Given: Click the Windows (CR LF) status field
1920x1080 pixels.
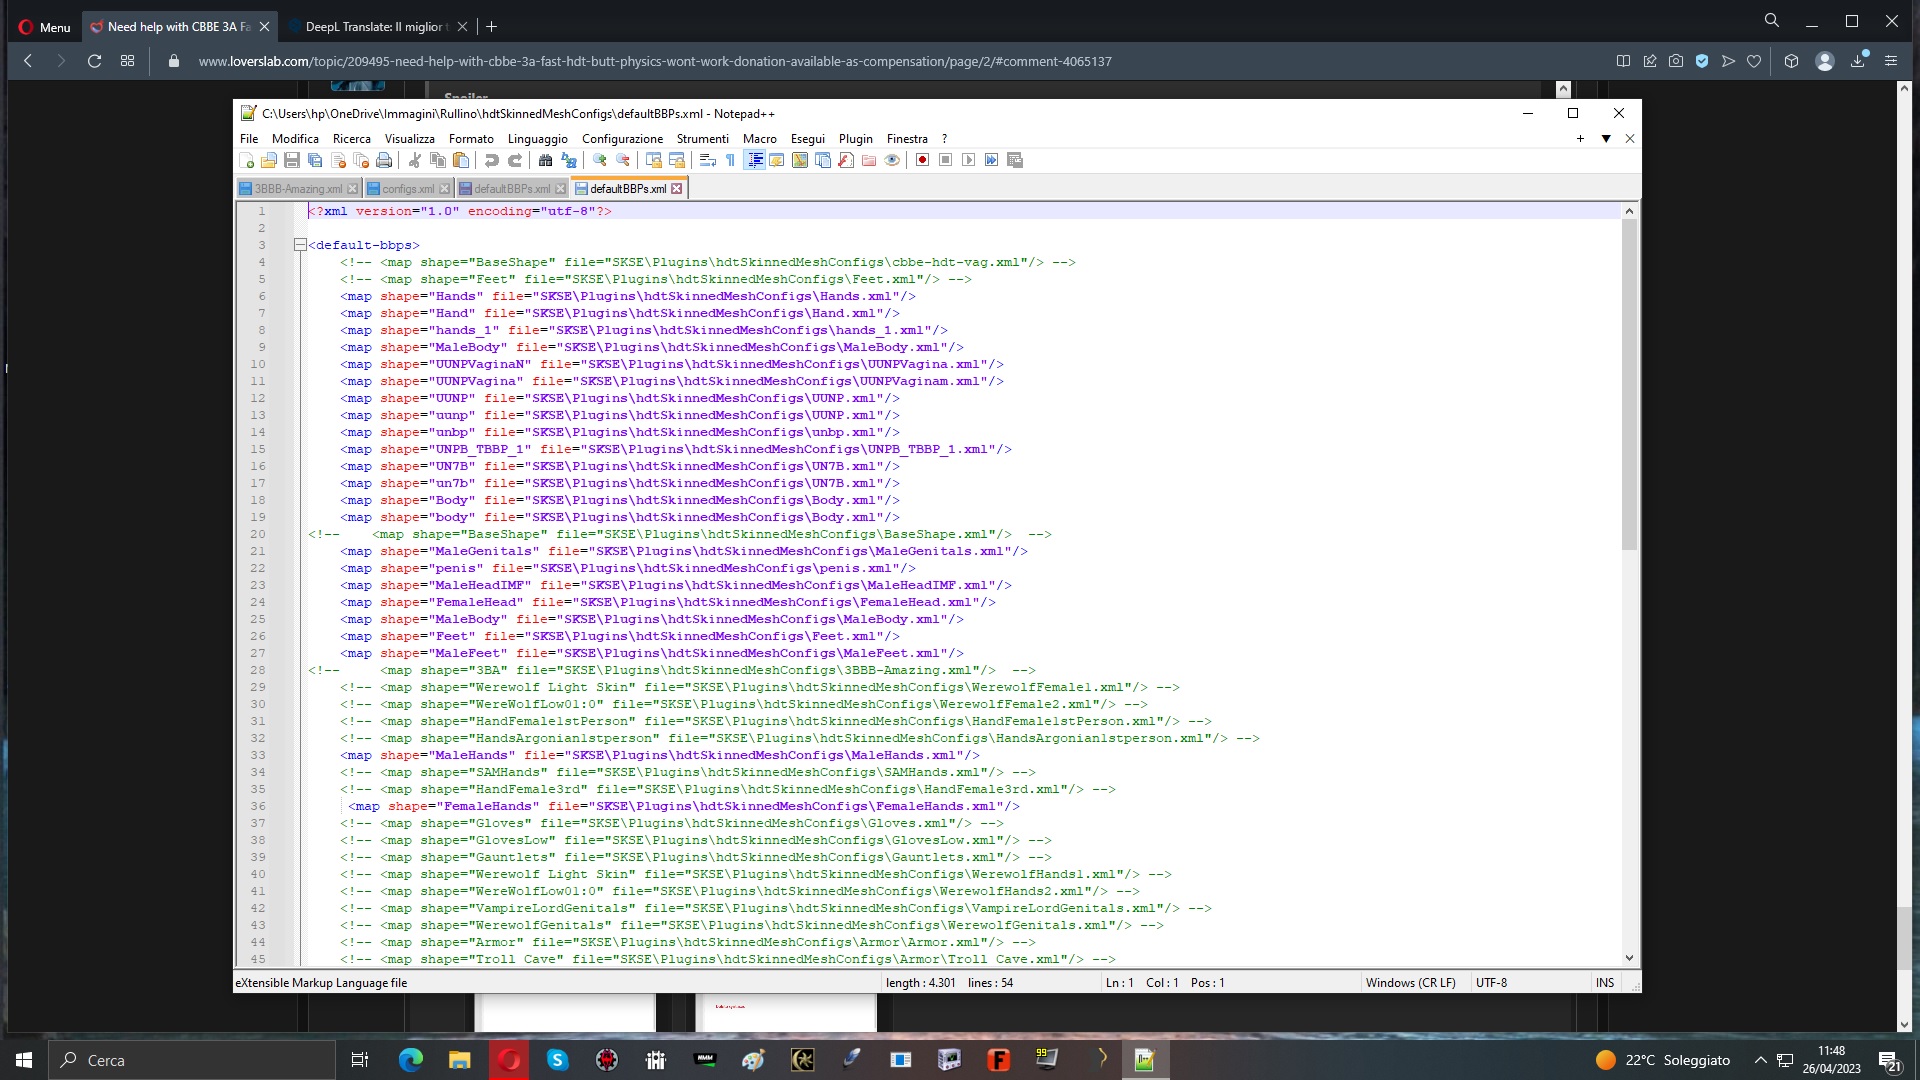Looking at the screenshot, I should coord(1410,983).
